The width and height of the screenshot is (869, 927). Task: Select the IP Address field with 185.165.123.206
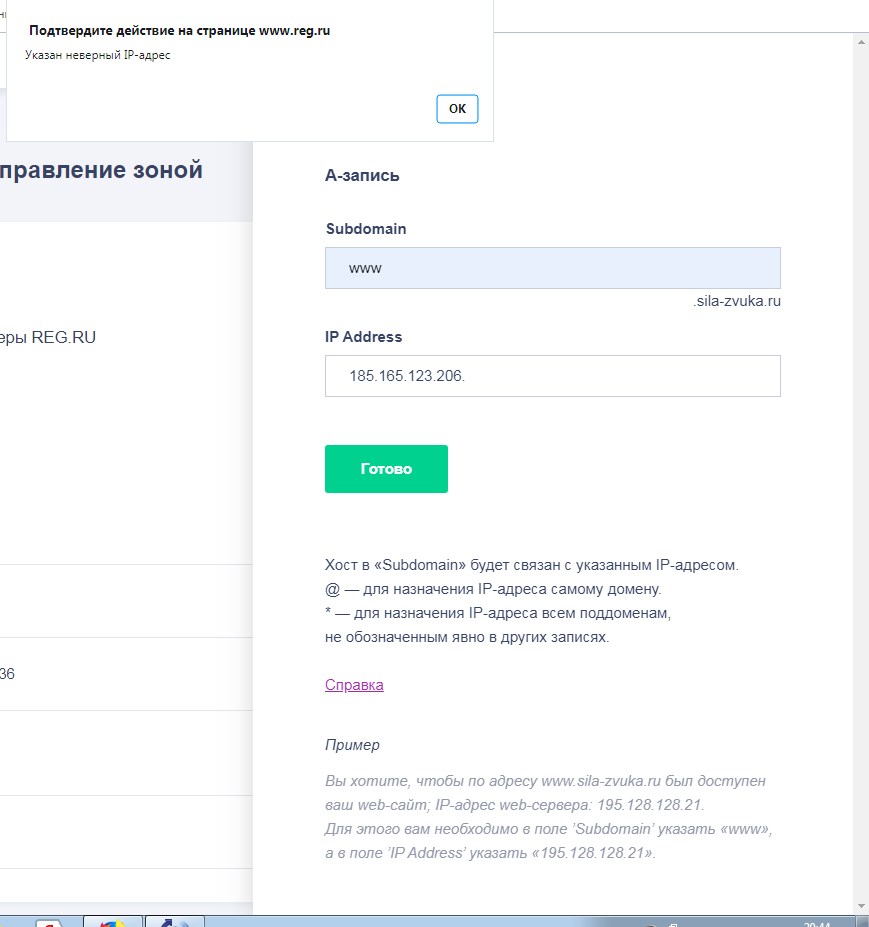click(x=551, y=376)
